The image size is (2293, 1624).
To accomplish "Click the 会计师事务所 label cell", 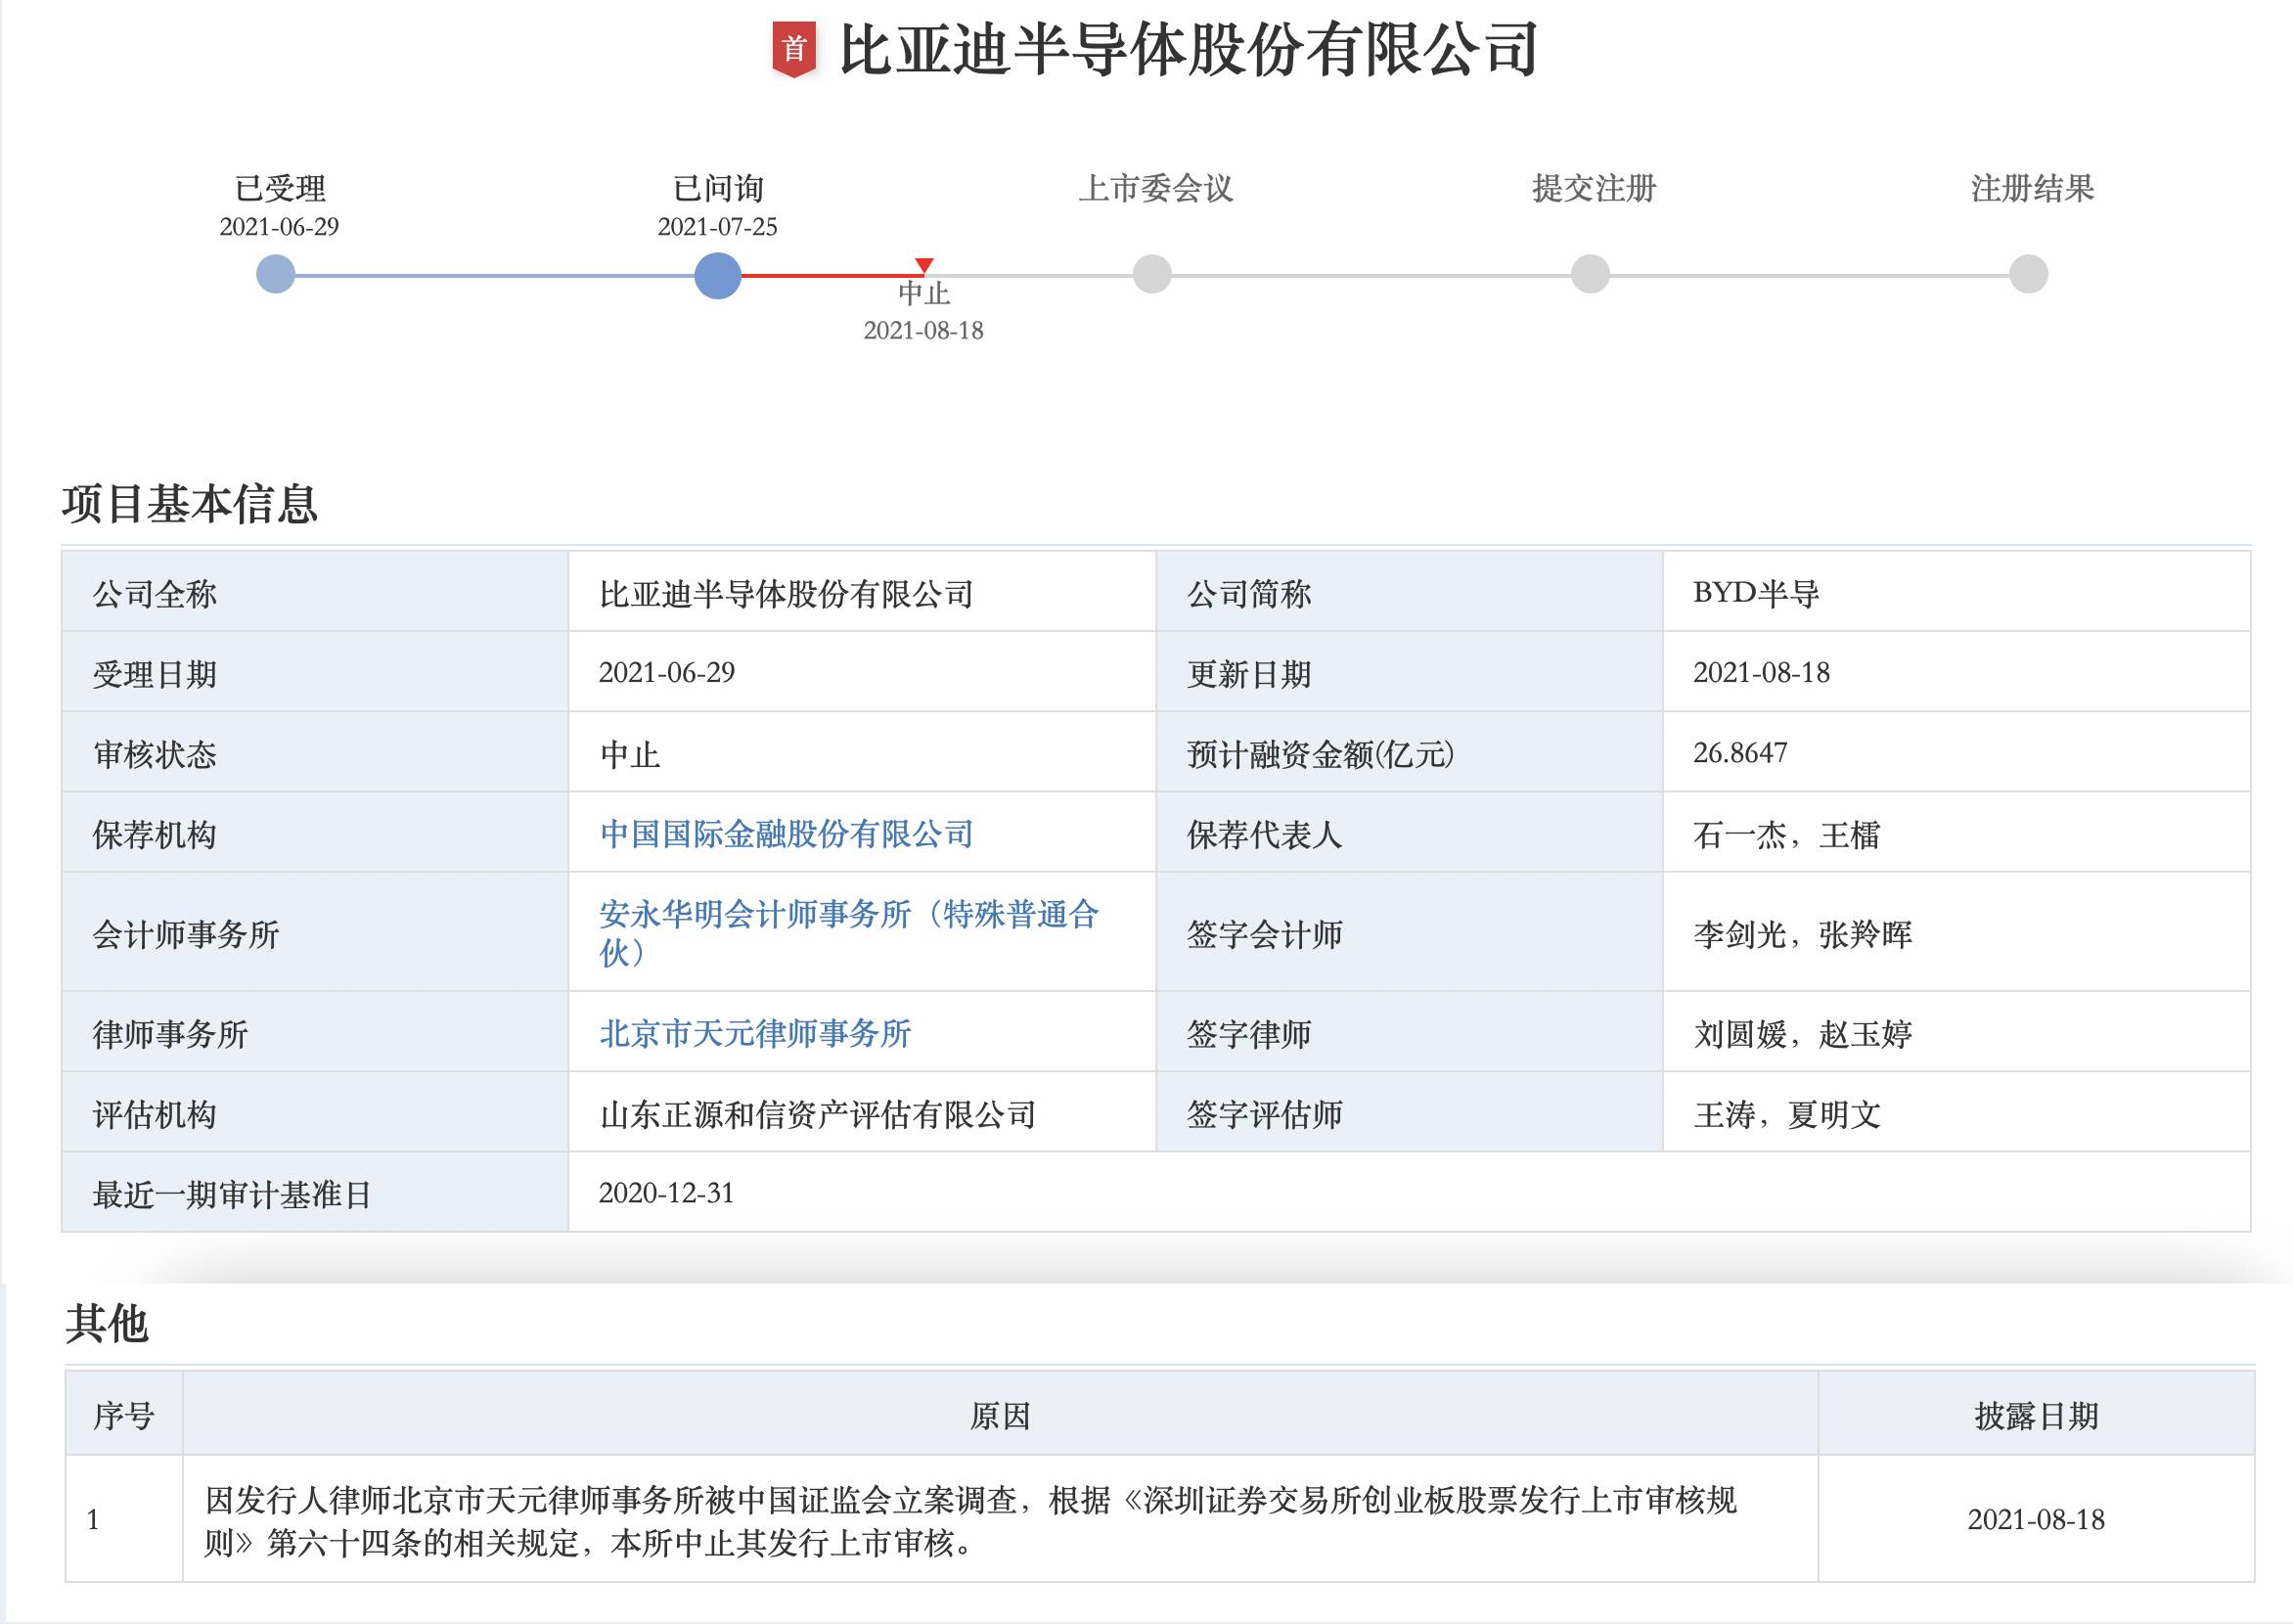I will (315, 932).
